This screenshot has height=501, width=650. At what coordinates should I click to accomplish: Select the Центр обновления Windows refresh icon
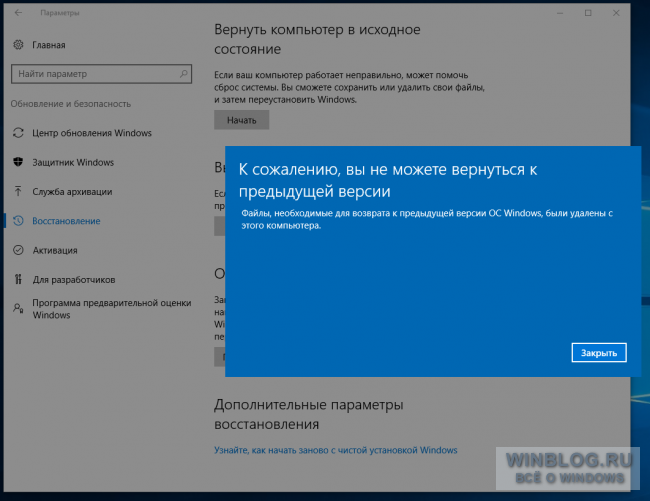coord(18,133)
